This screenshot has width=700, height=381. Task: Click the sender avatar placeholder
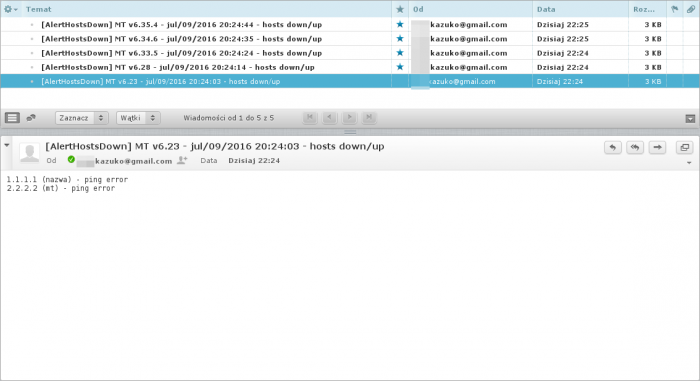coord(29,153)
